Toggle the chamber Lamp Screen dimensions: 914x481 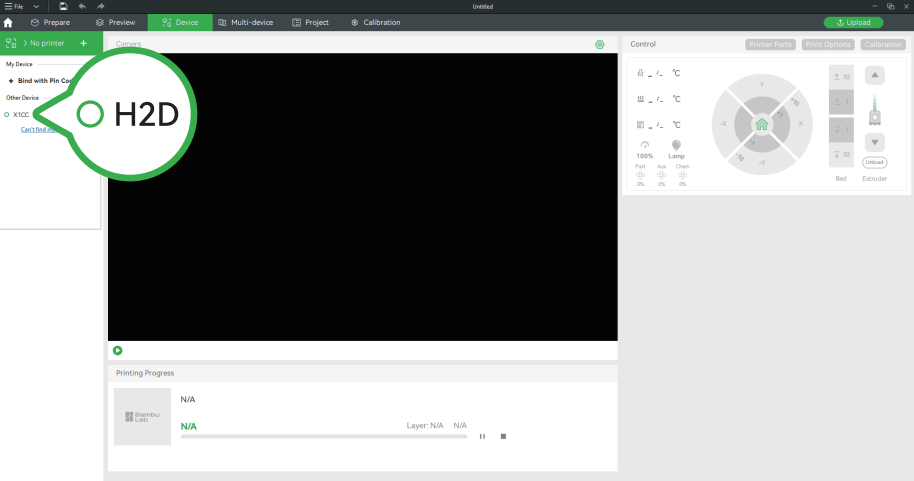(x=676, y=150)
